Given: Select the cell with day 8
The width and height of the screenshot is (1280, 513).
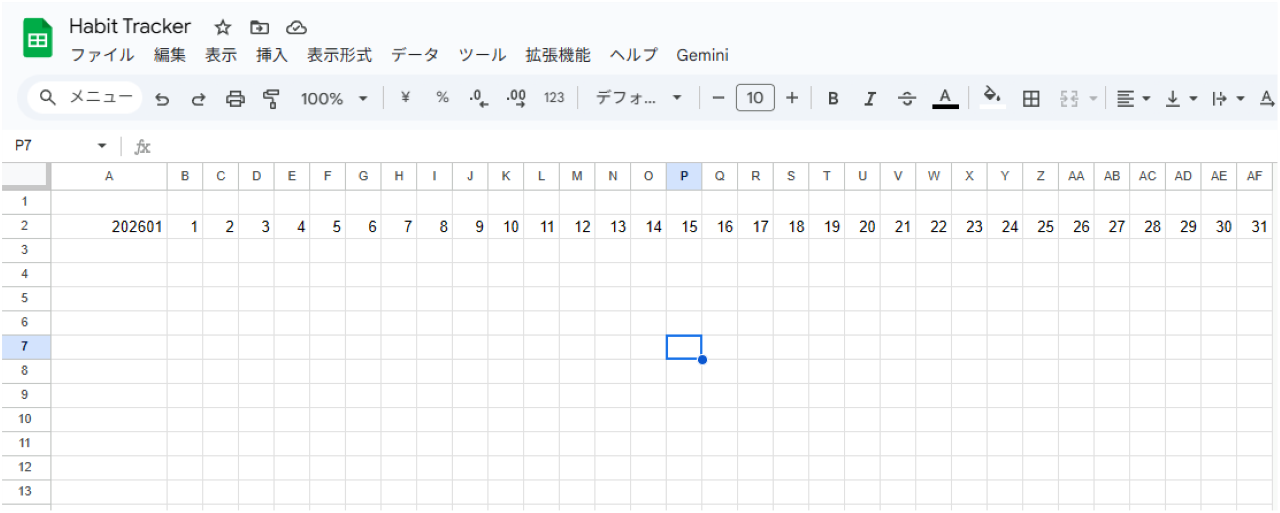Looking at the screenshot, I should tap(435, 227).
